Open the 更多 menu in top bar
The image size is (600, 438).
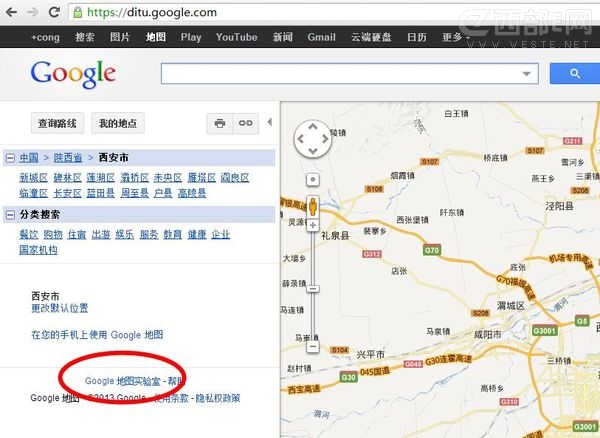tap(456, 37)
